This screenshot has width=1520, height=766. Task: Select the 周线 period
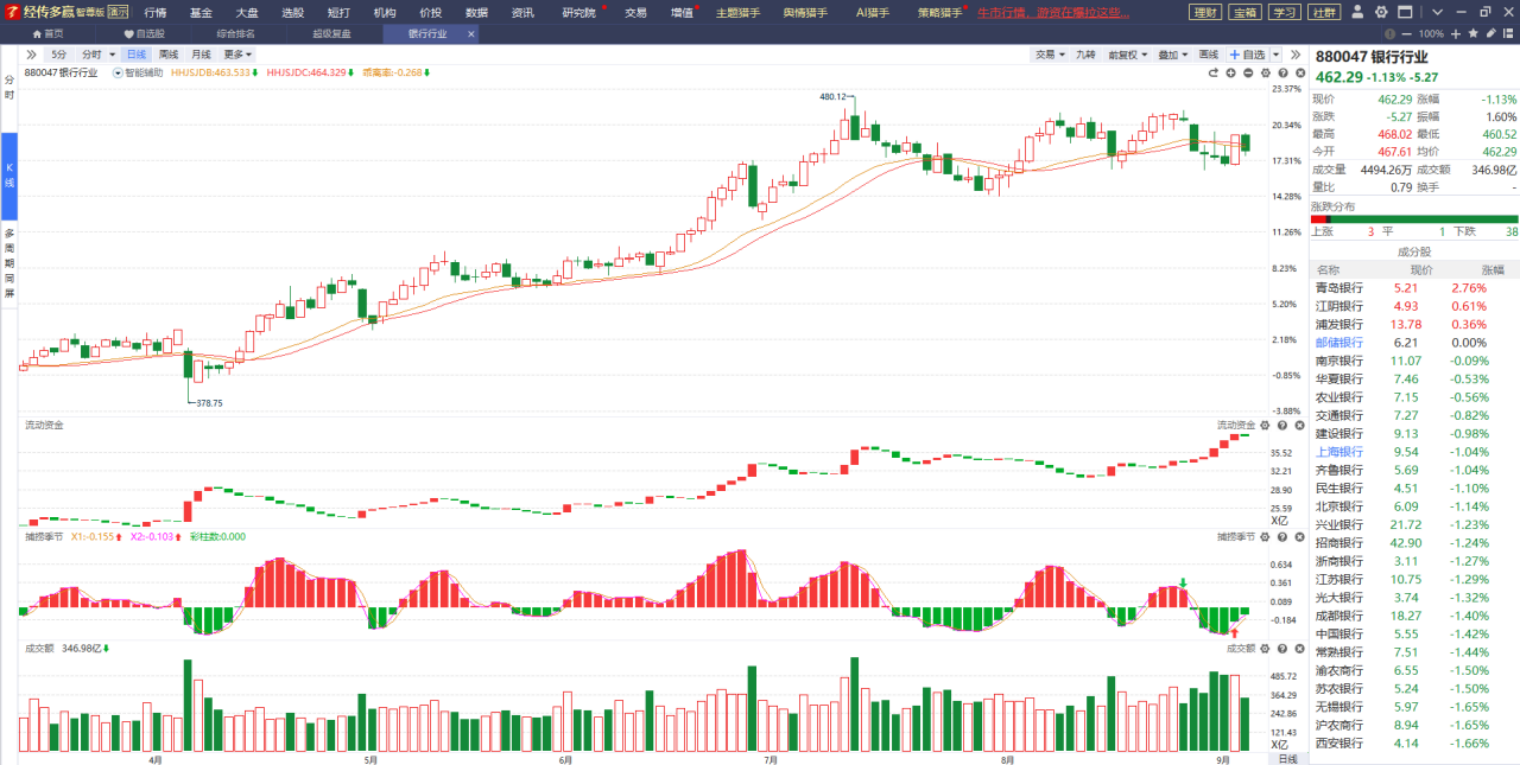click(x=169, y=54)
